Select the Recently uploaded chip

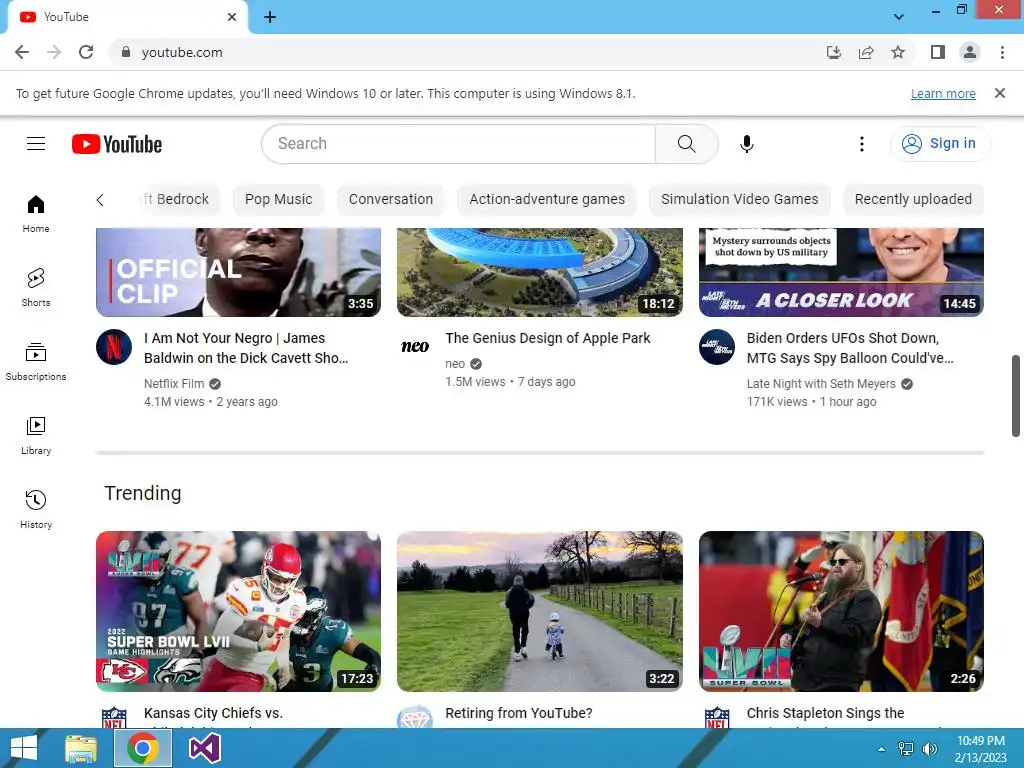tap(913, 199)
